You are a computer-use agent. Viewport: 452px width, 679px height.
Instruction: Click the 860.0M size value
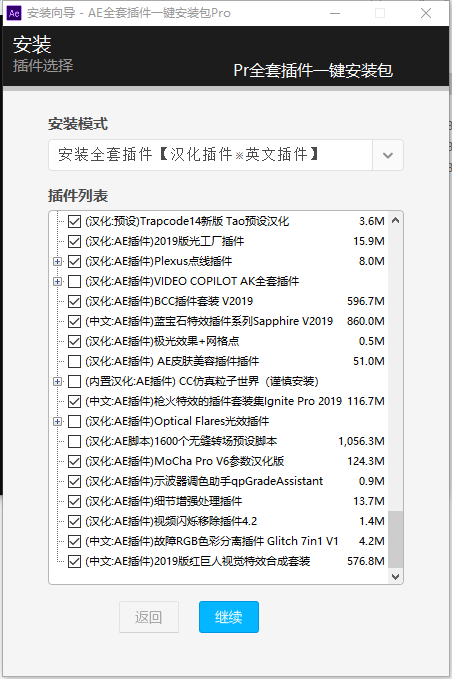[x=366, y=321]
